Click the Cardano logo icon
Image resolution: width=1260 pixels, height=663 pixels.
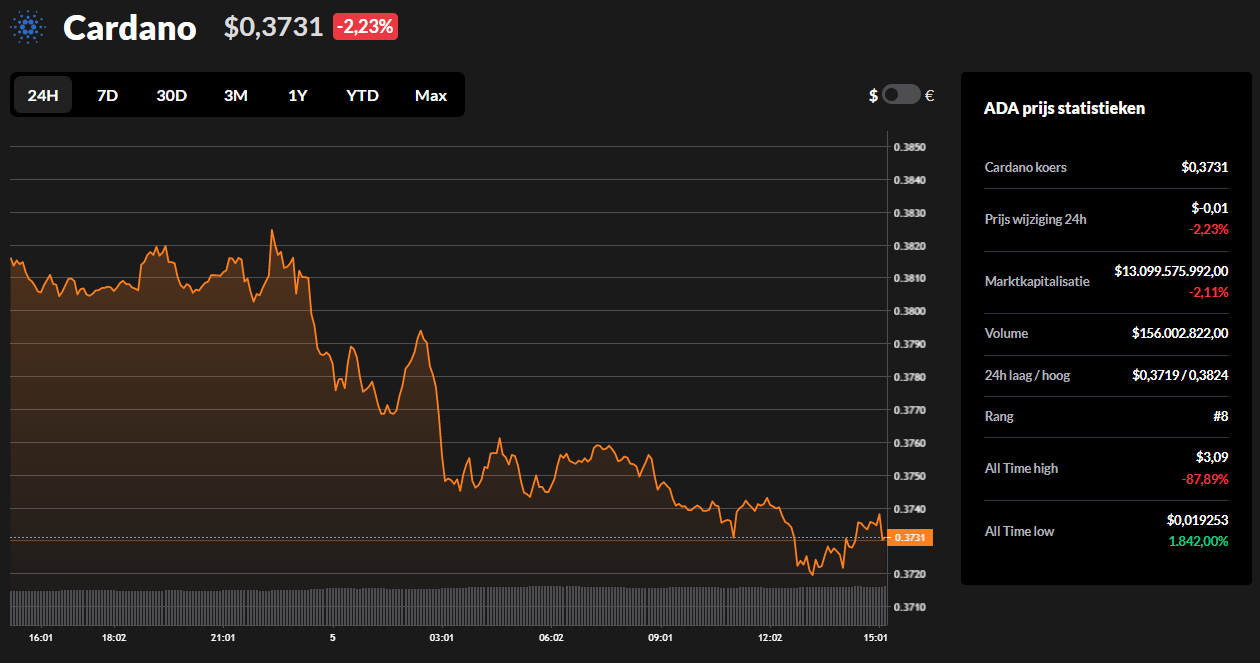[x=28, y=27]
